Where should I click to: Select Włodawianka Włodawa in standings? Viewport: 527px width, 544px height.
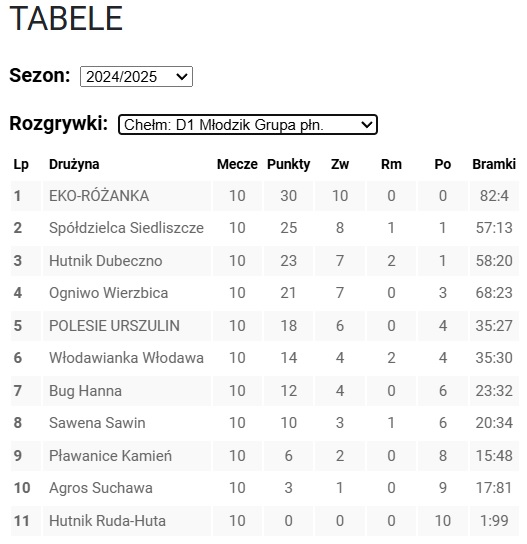(x=126, y=358)
